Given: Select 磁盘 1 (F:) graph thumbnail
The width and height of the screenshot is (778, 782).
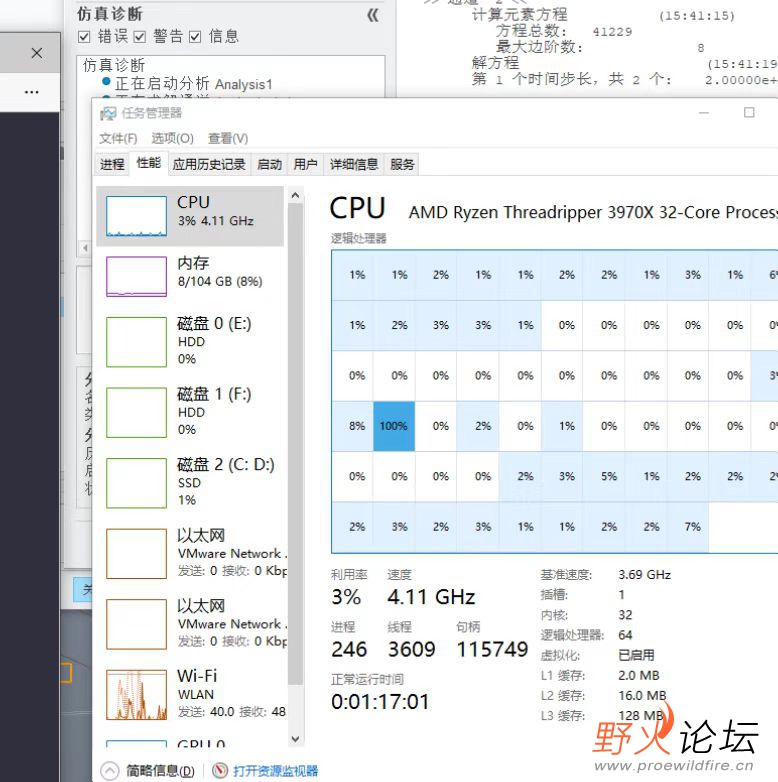Looking at the screenshot, I should (x=136, y=413).
